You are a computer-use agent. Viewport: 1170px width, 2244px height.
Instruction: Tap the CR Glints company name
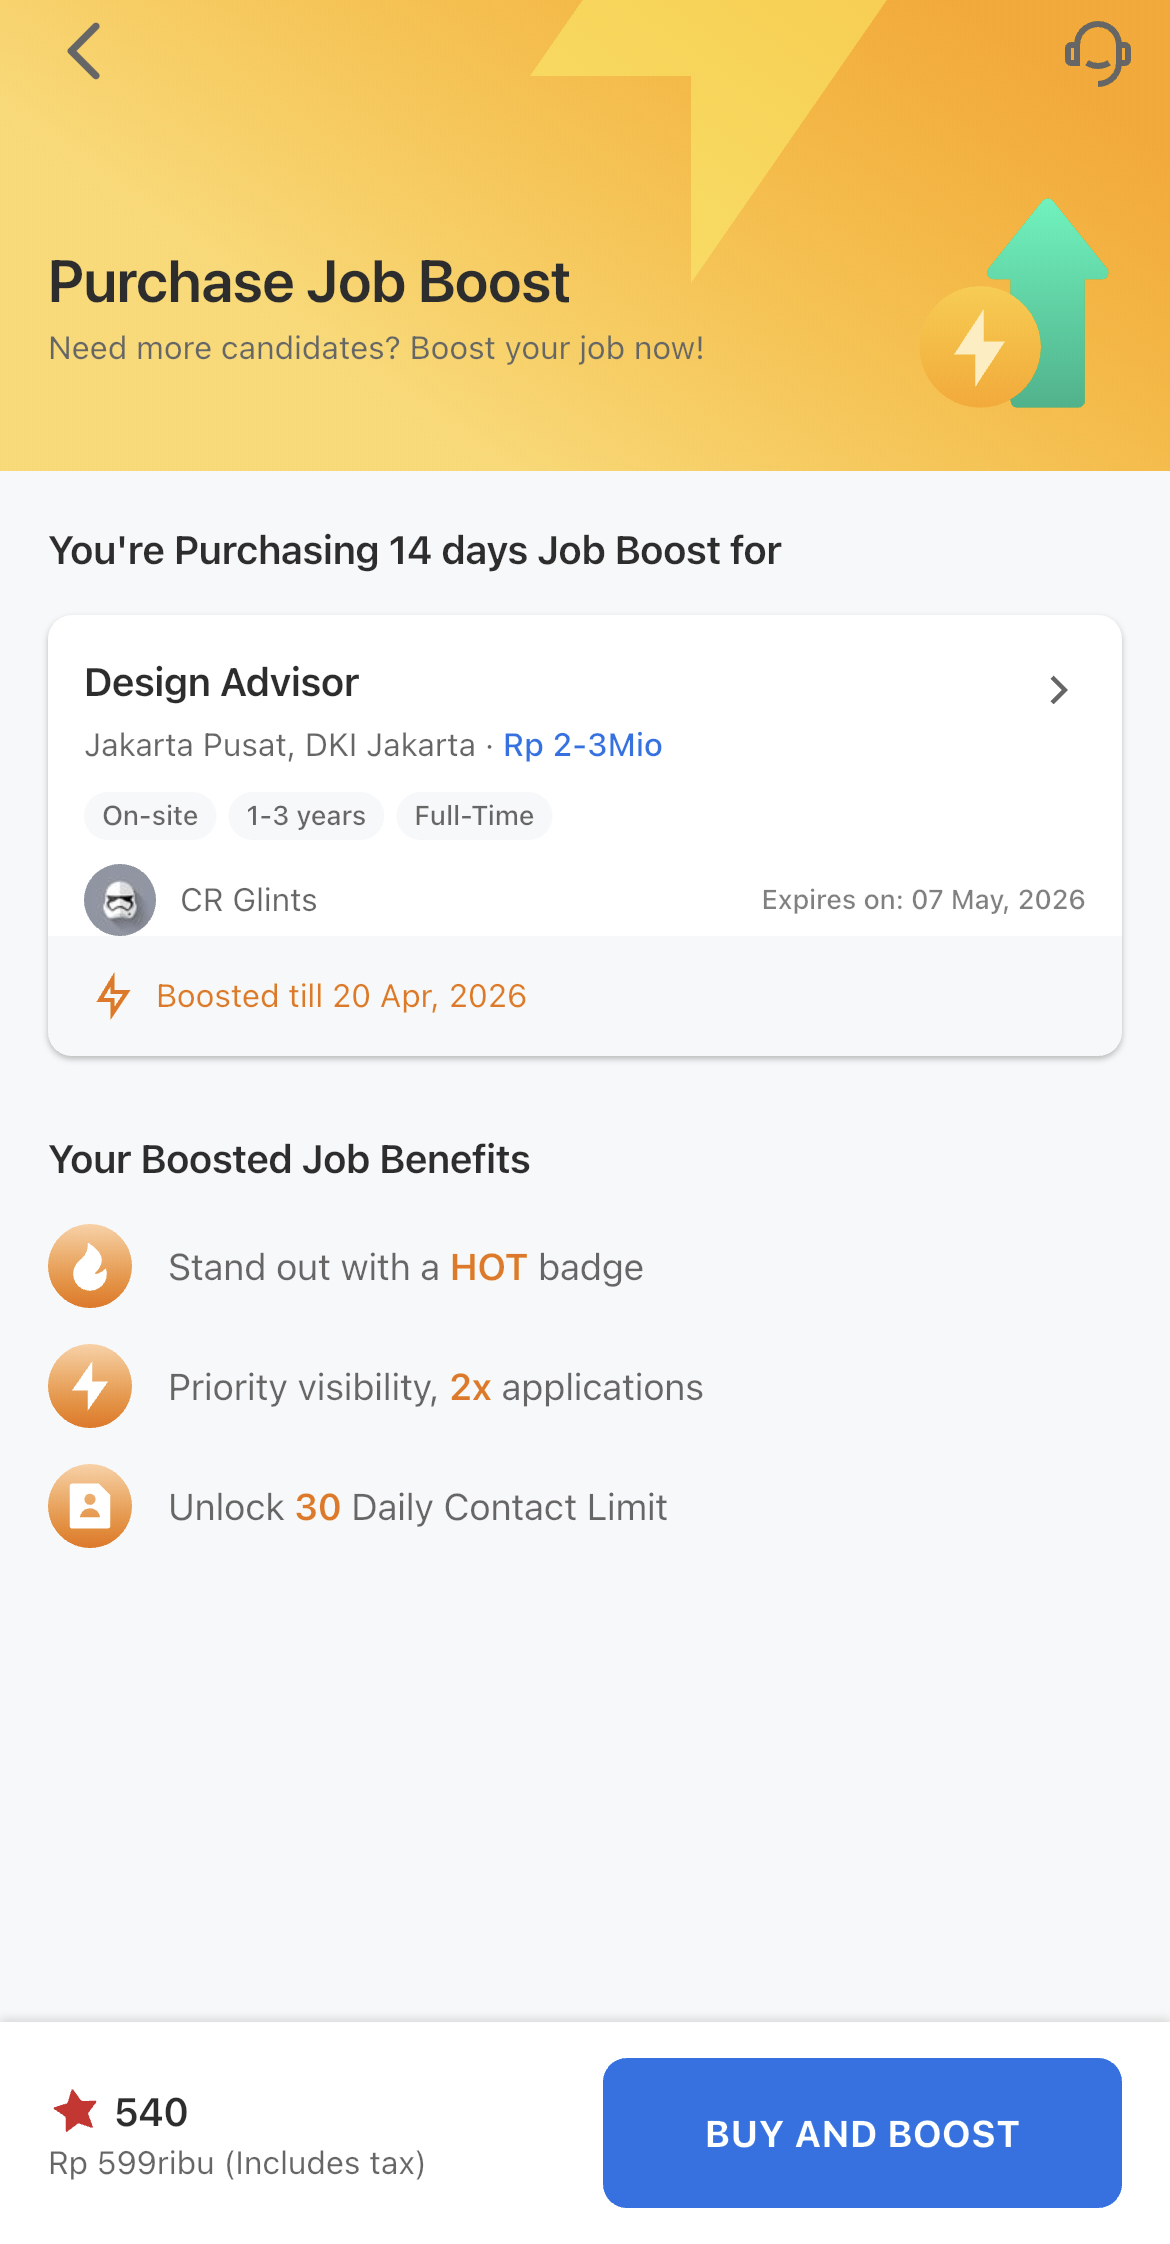click(249, 900)
